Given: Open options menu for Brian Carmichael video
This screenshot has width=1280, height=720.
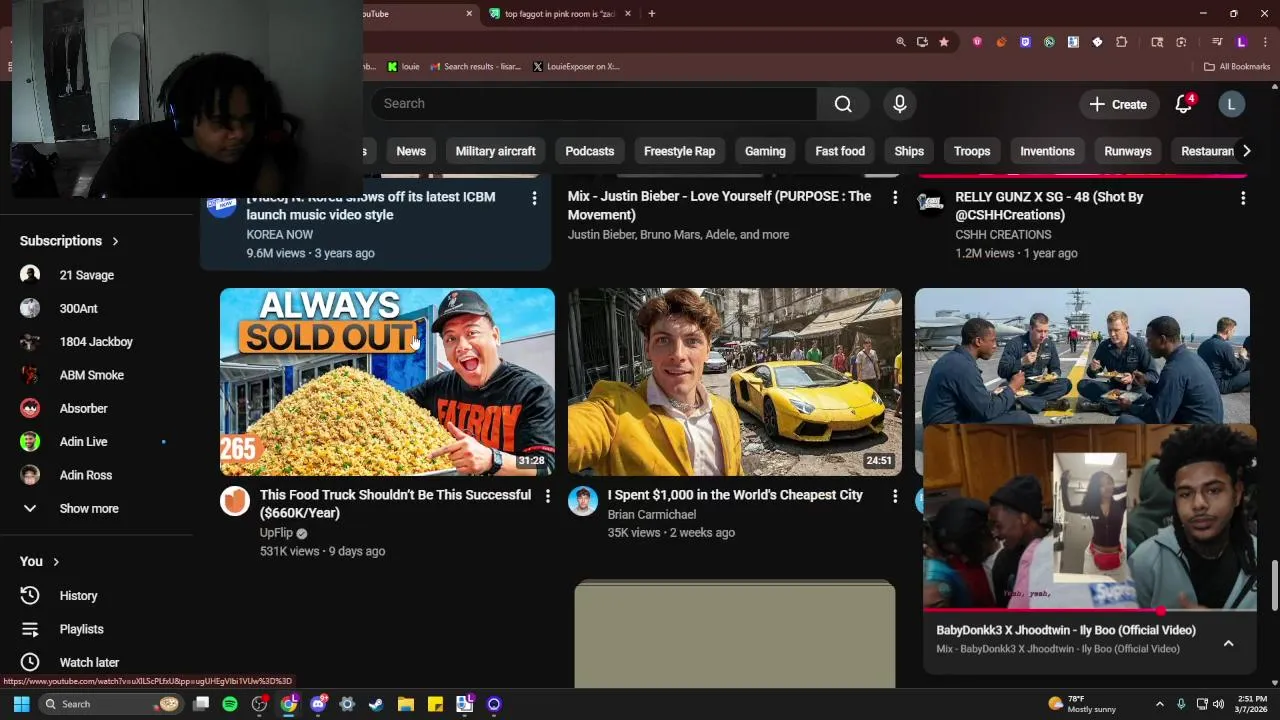Looking at the screenshot, I should 895,496.
